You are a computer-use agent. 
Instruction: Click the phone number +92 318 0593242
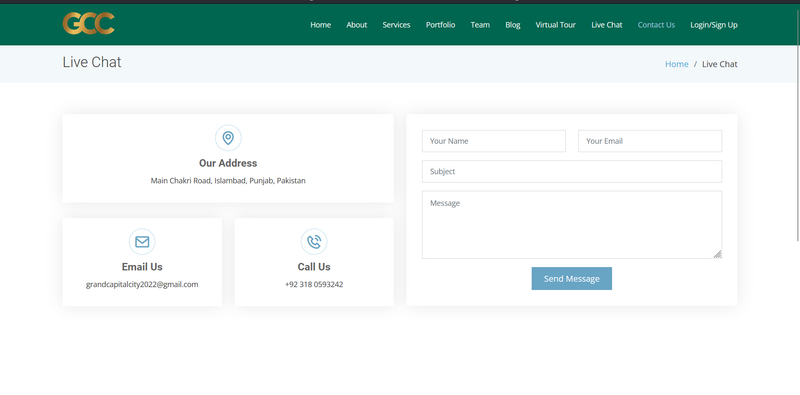point(314,284)
